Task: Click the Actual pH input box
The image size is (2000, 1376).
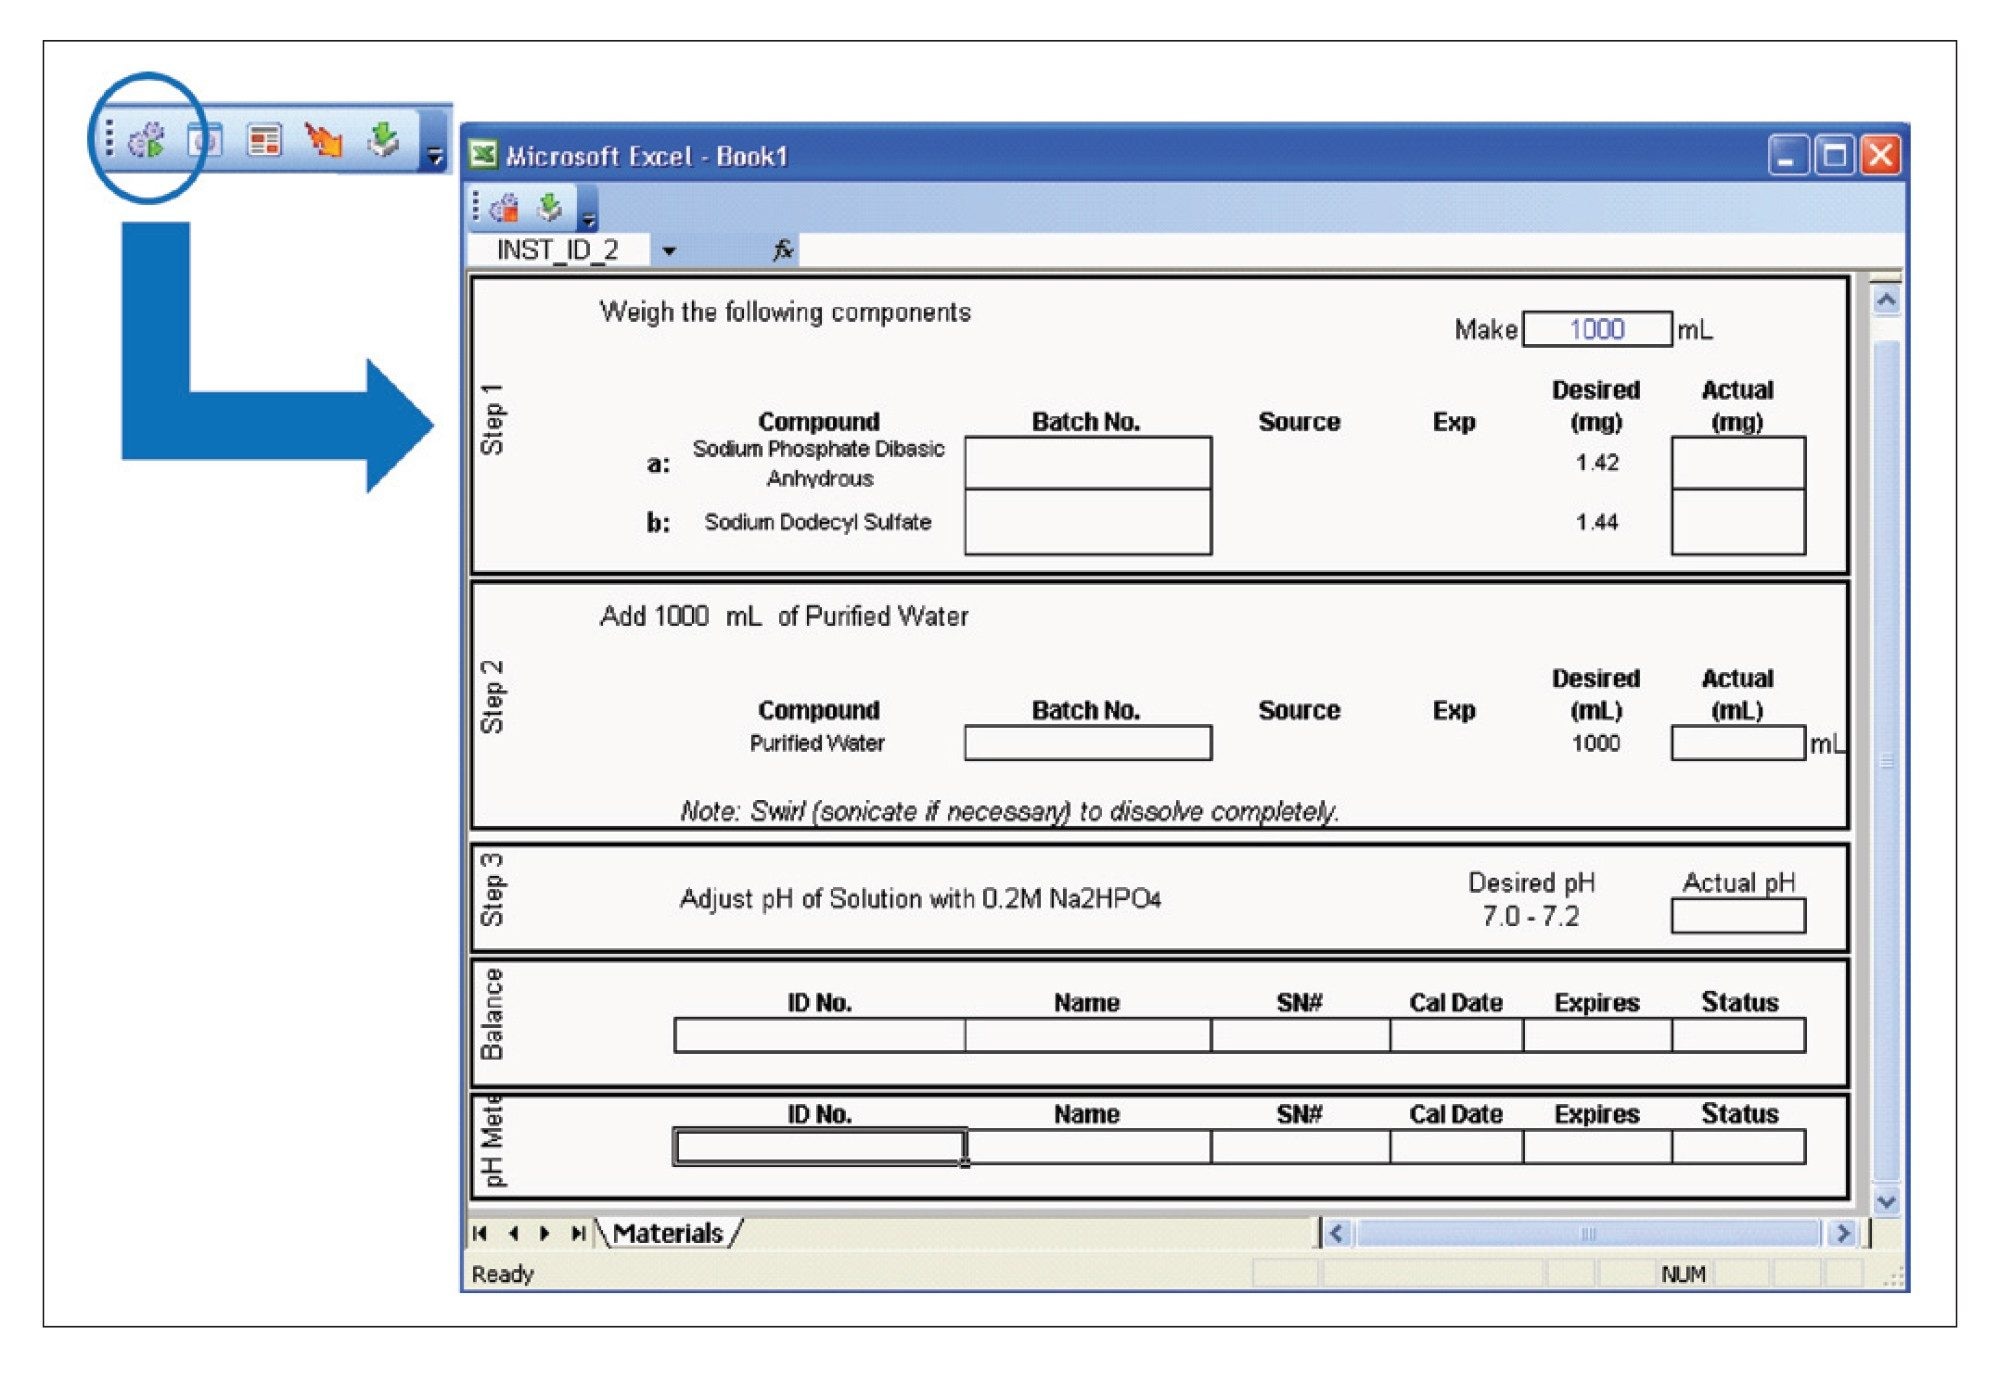Action: pos(1737,916)
